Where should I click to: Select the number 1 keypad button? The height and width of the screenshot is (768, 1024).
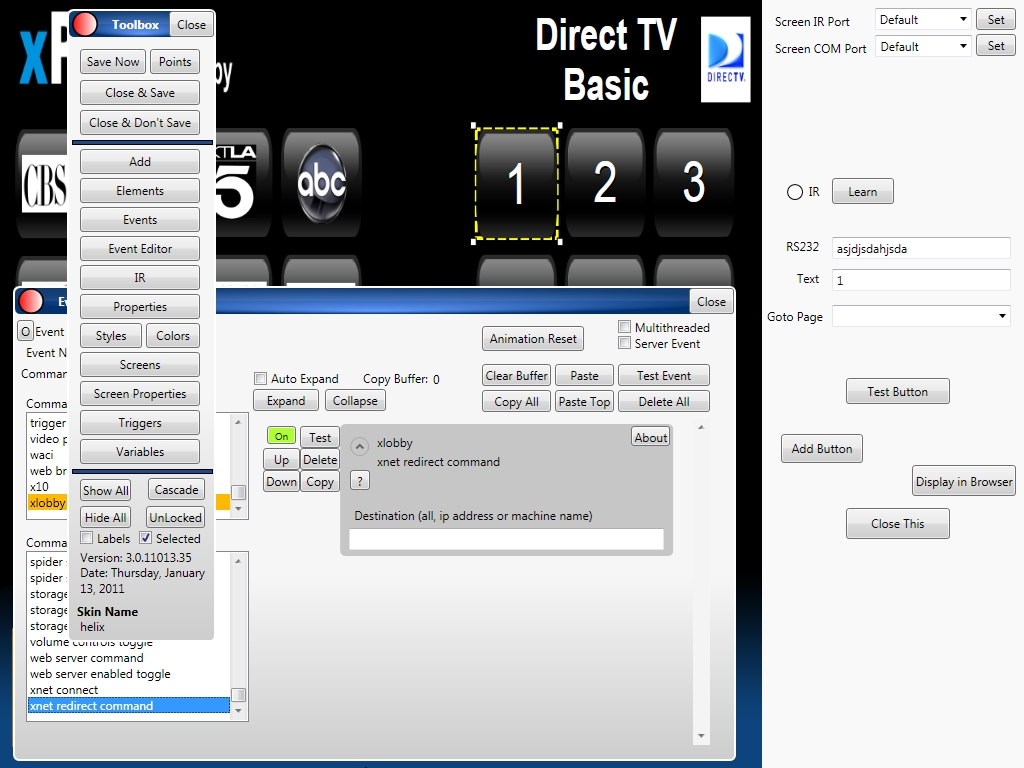[x=516, y=184]
